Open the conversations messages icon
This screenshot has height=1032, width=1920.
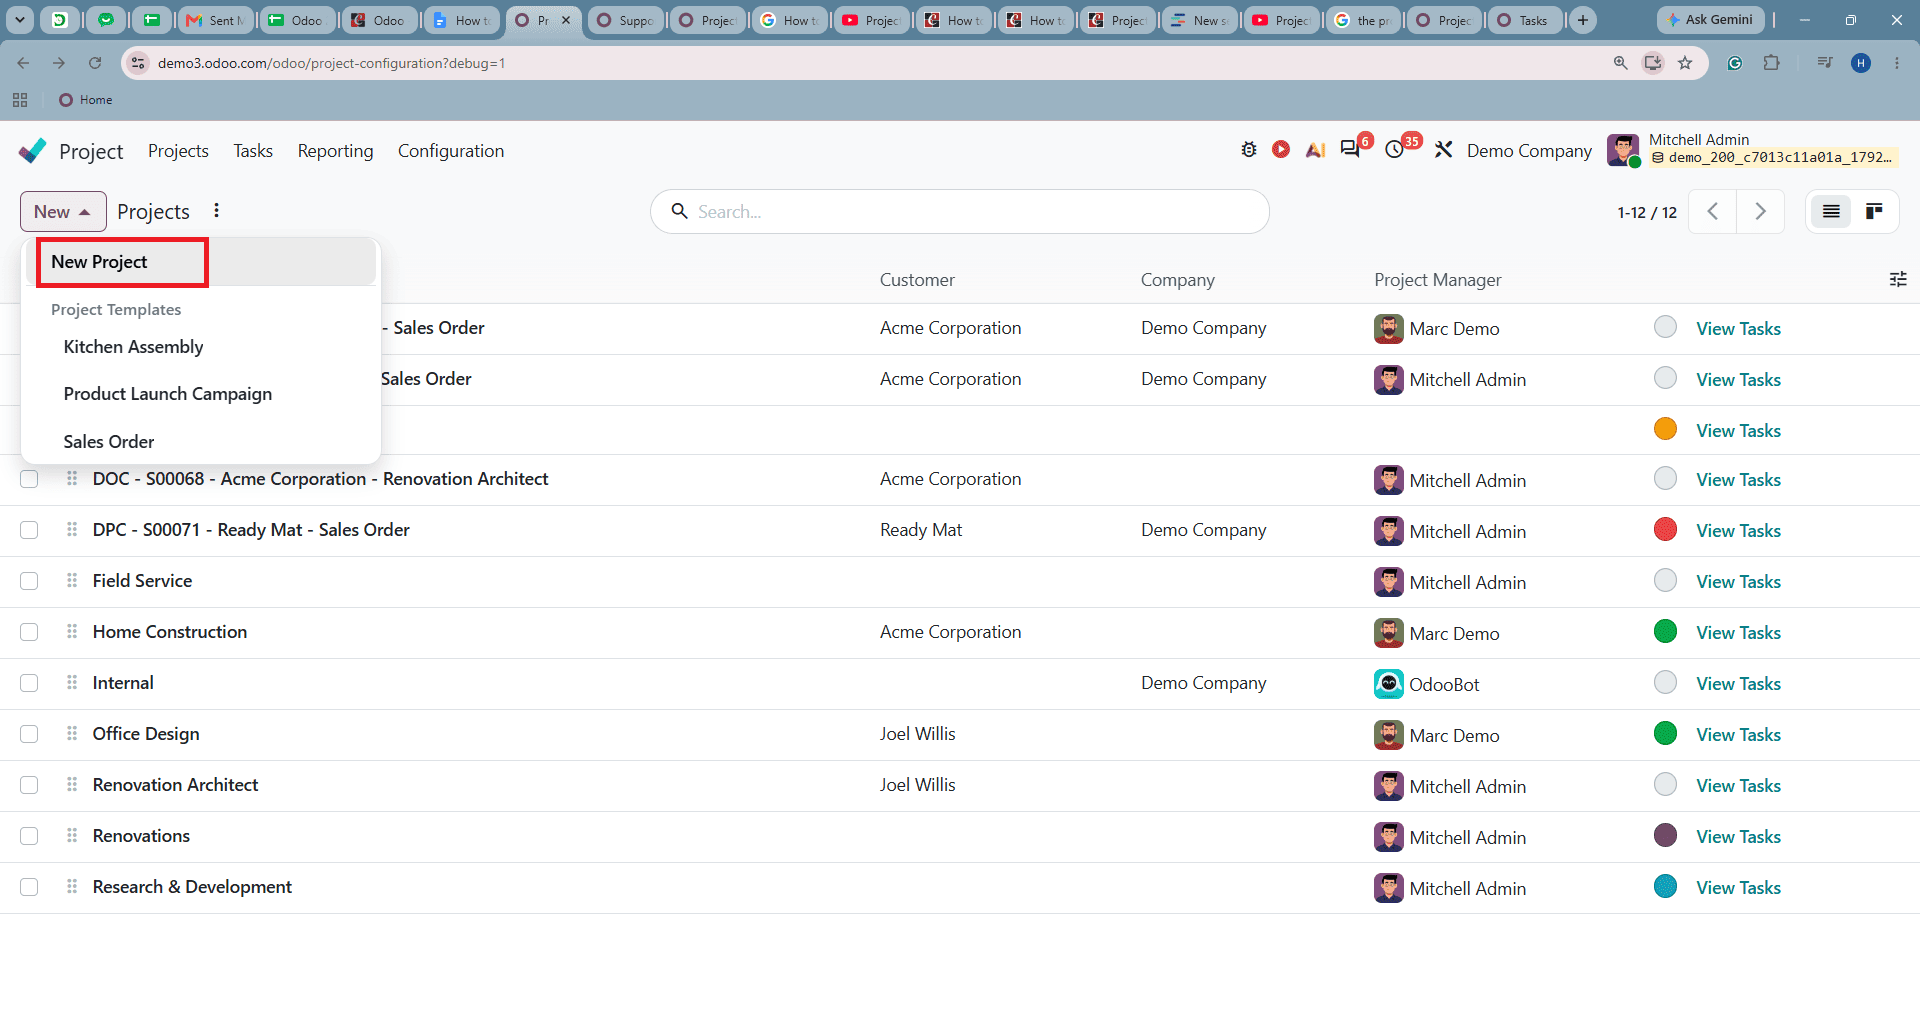1351,149
